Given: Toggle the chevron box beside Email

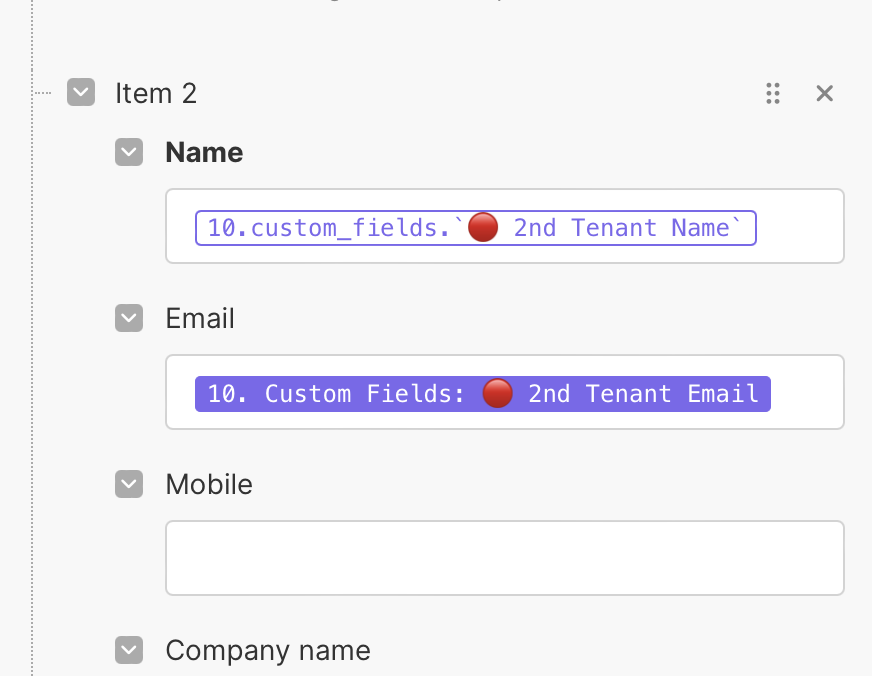Looking at the screenshot, I should [129, 318].
